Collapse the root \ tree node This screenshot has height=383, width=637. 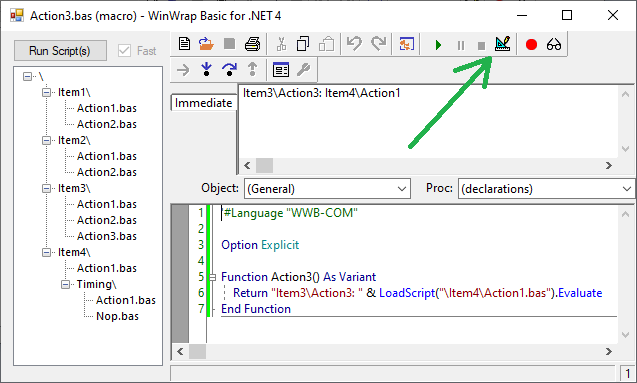point(27,76)
